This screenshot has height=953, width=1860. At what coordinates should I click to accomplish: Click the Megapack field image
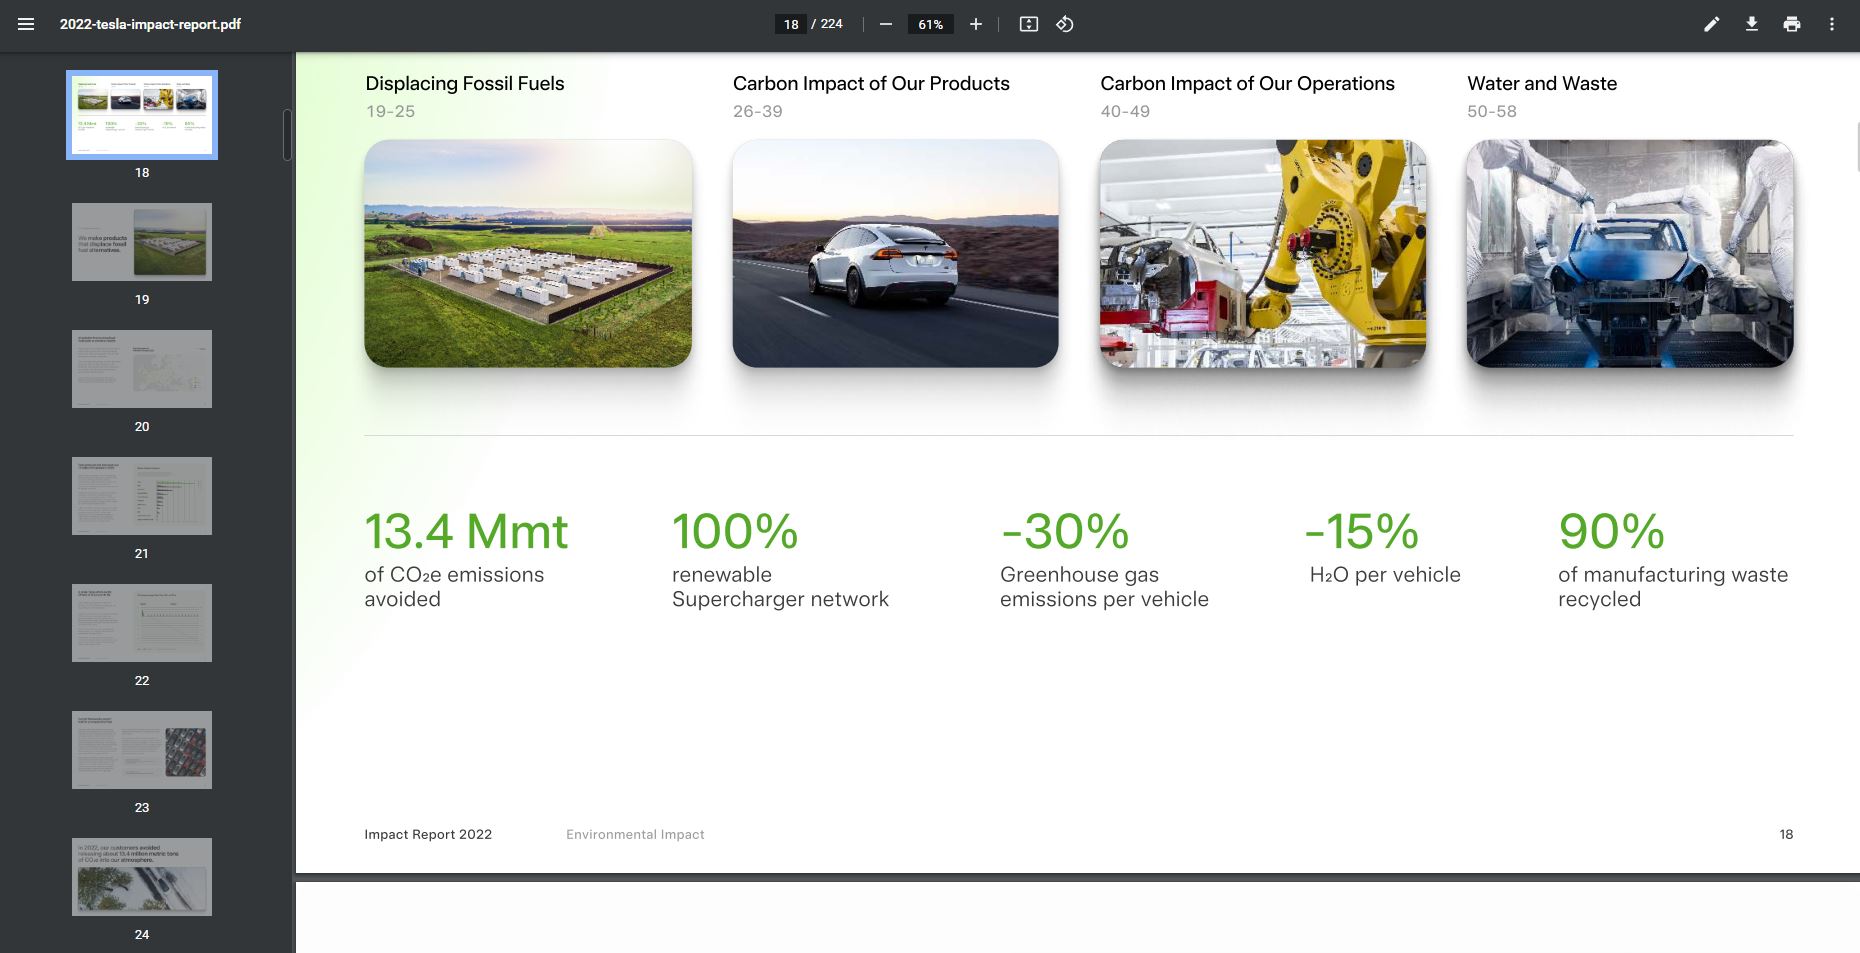528,253
